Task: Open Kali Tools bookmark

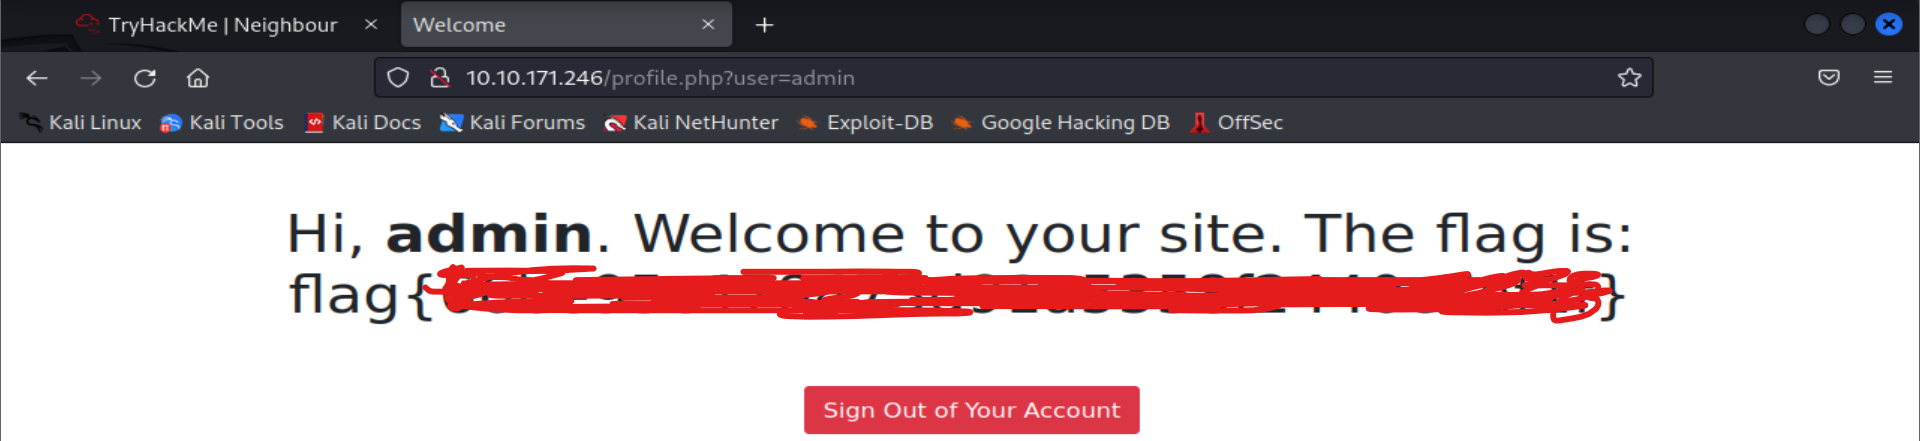Action: 222,123
